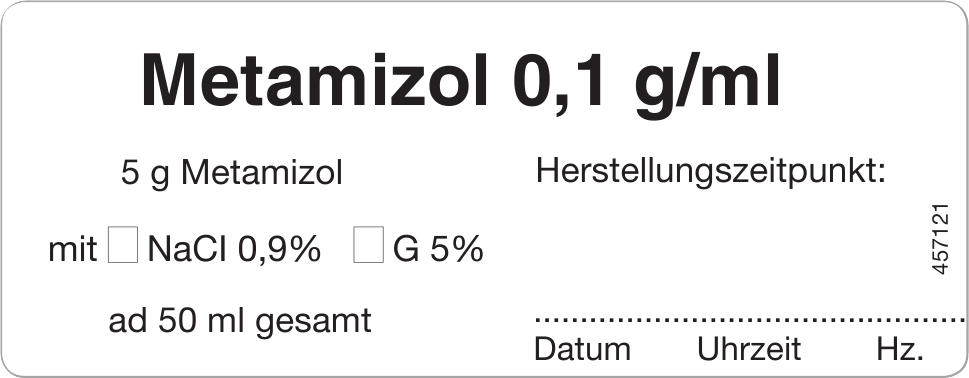The image size is (969, 378).
Task: Tick the NaCl 0,9% checkbox
Action: tap(123, 245)
